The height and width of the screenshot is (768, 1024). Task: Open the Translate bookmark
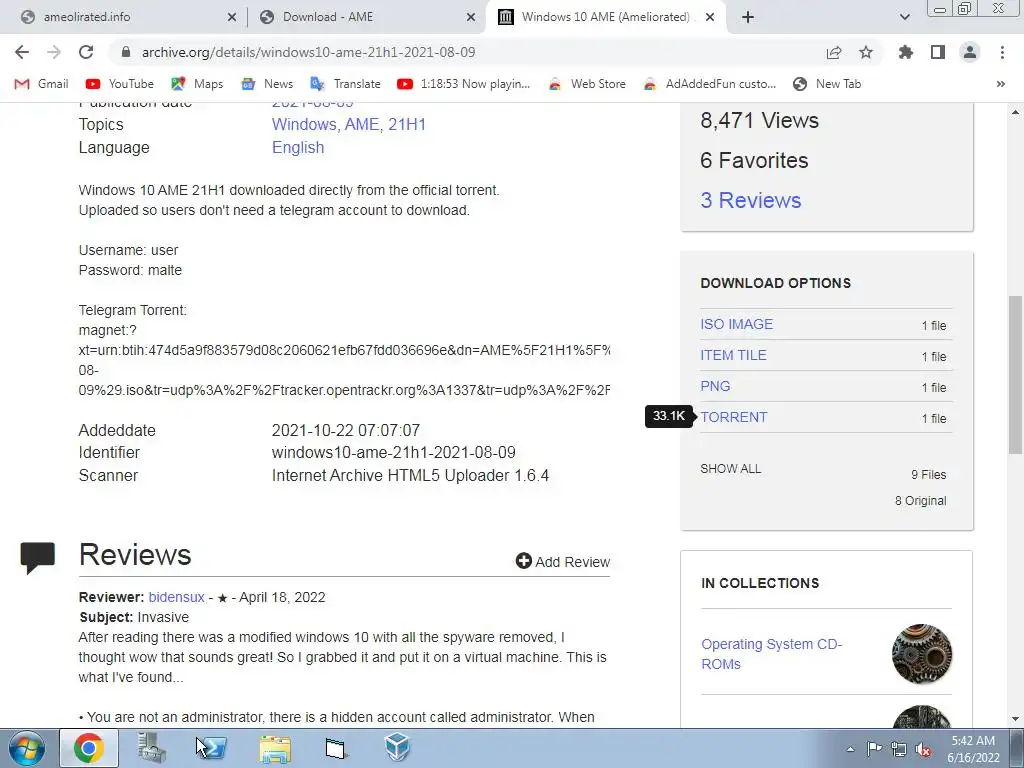(345, 84)
